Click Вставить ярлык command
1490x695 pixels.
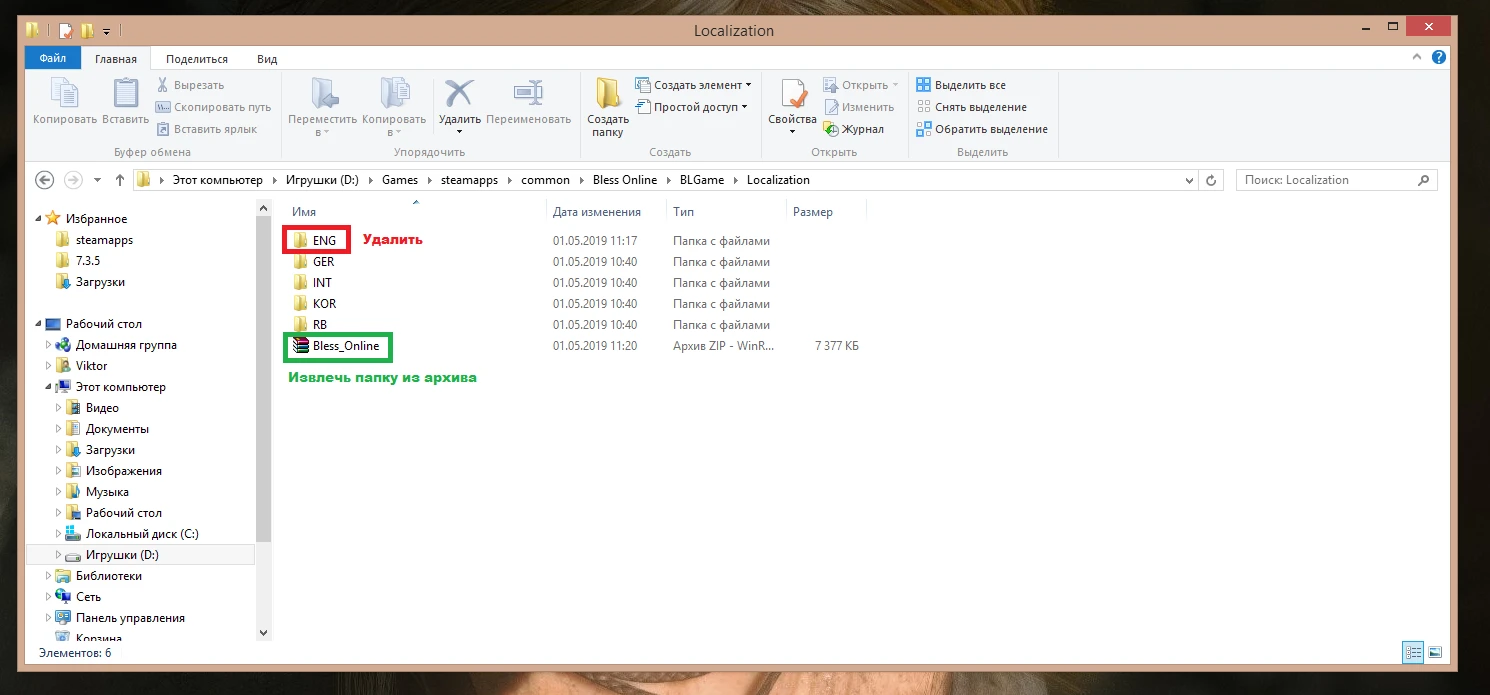[206, 129]
